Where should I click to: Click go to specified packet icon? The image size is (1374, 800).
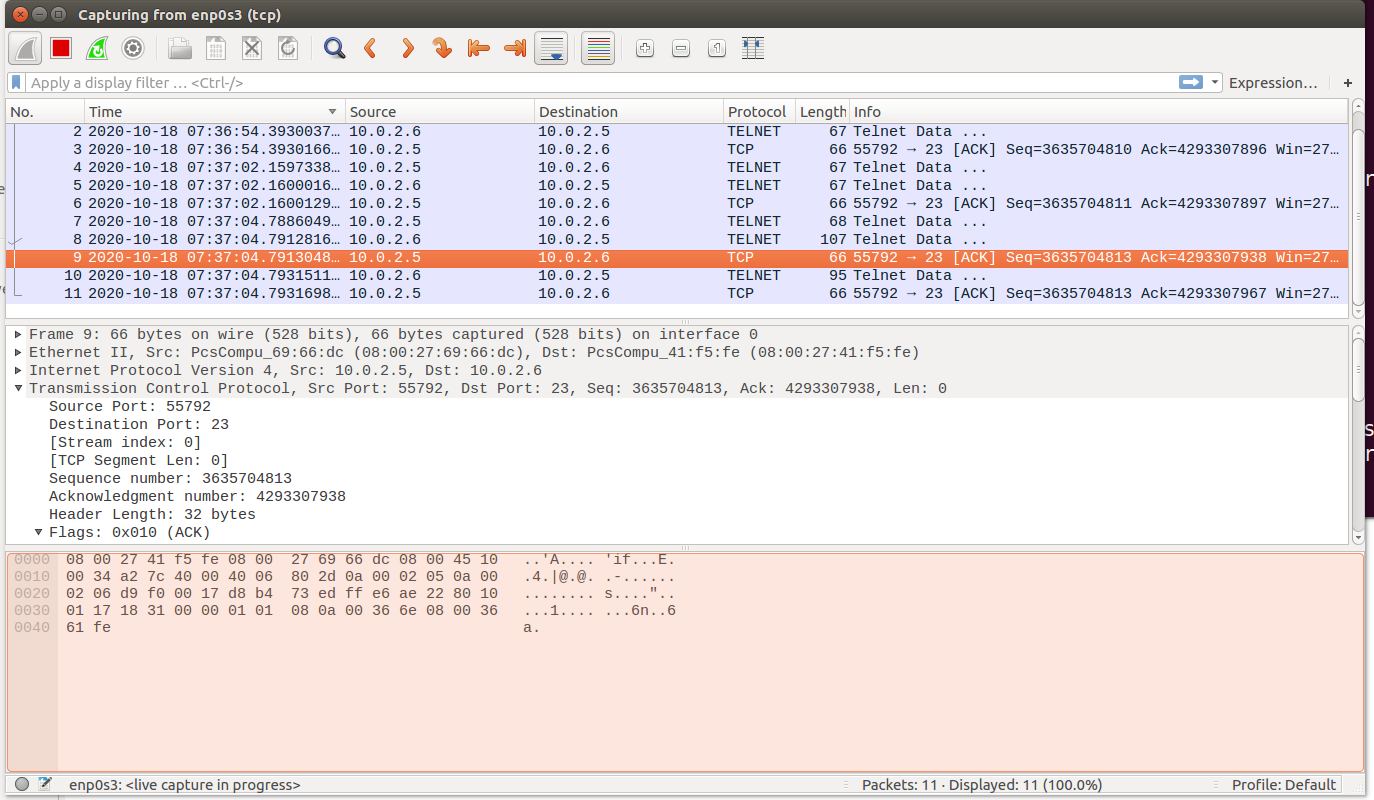[443, 48]
